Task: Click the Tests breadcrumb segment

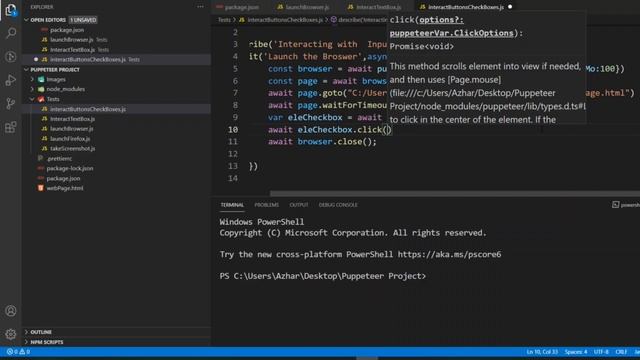Action: (x=224, y=20)
